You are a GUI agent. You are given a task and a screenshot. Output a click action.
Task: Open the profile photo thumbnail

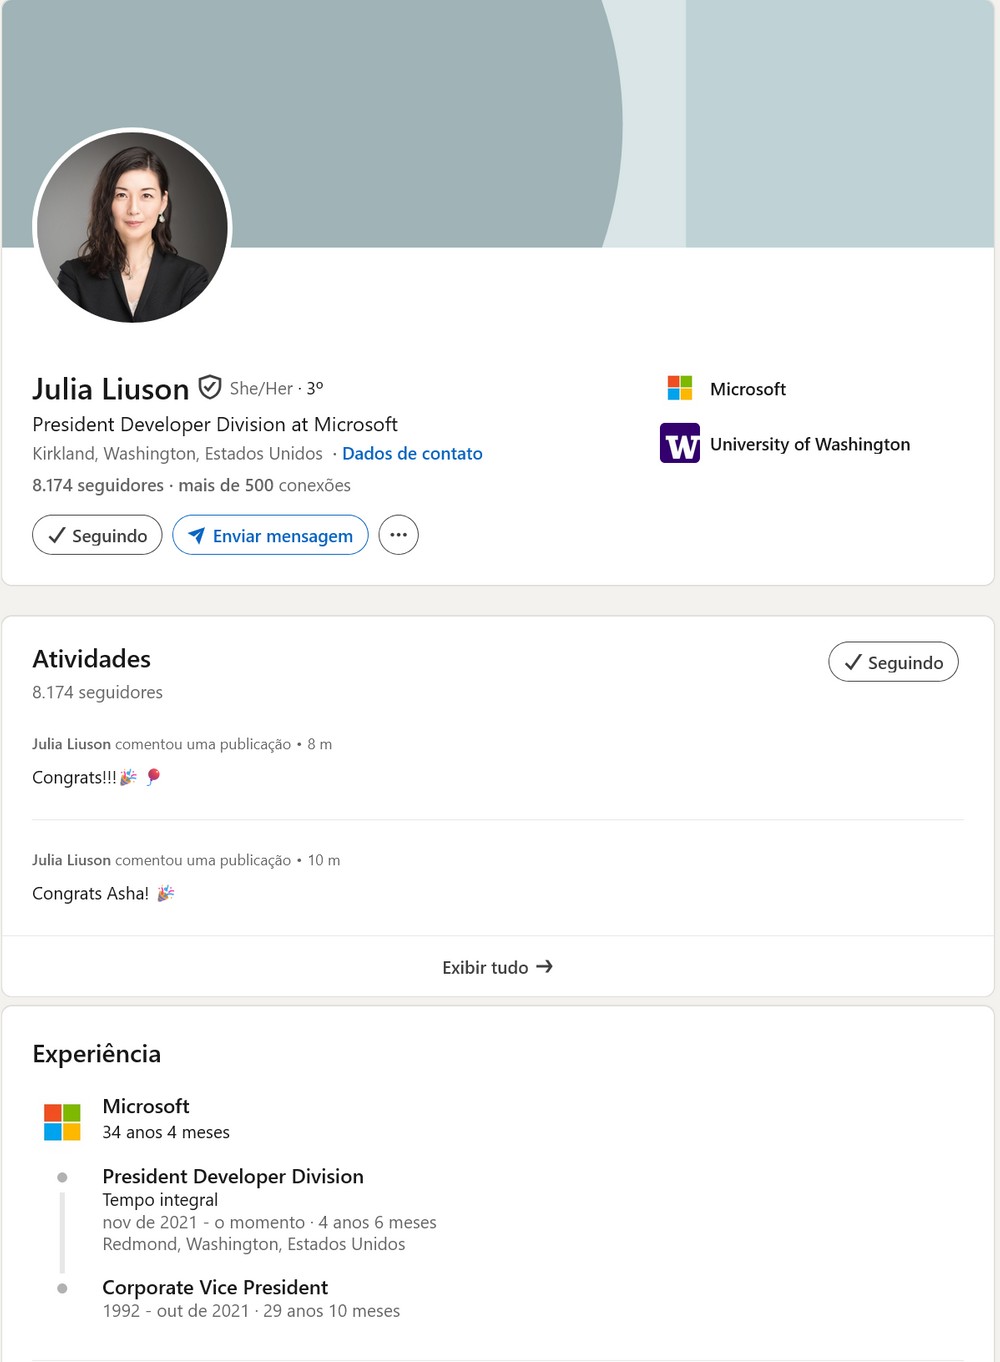pyautogui.click(x=132, y=228)
